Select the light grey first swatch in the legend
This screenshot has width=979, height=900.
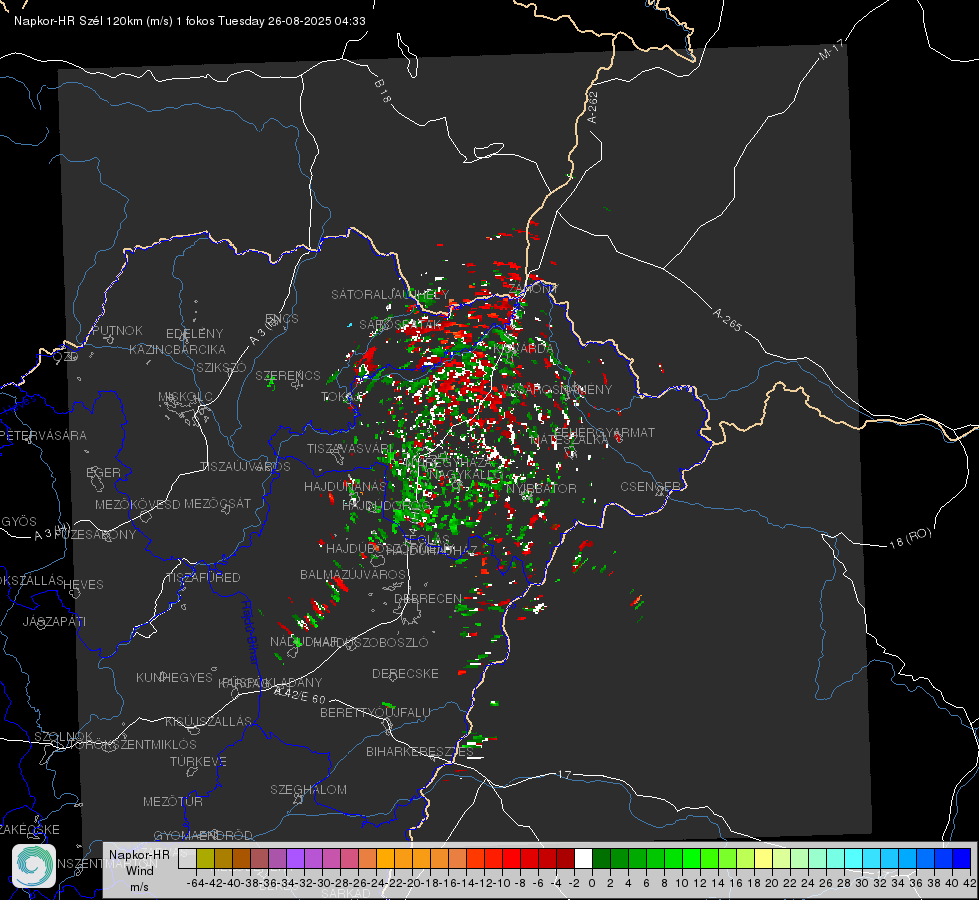coord(187,858)
